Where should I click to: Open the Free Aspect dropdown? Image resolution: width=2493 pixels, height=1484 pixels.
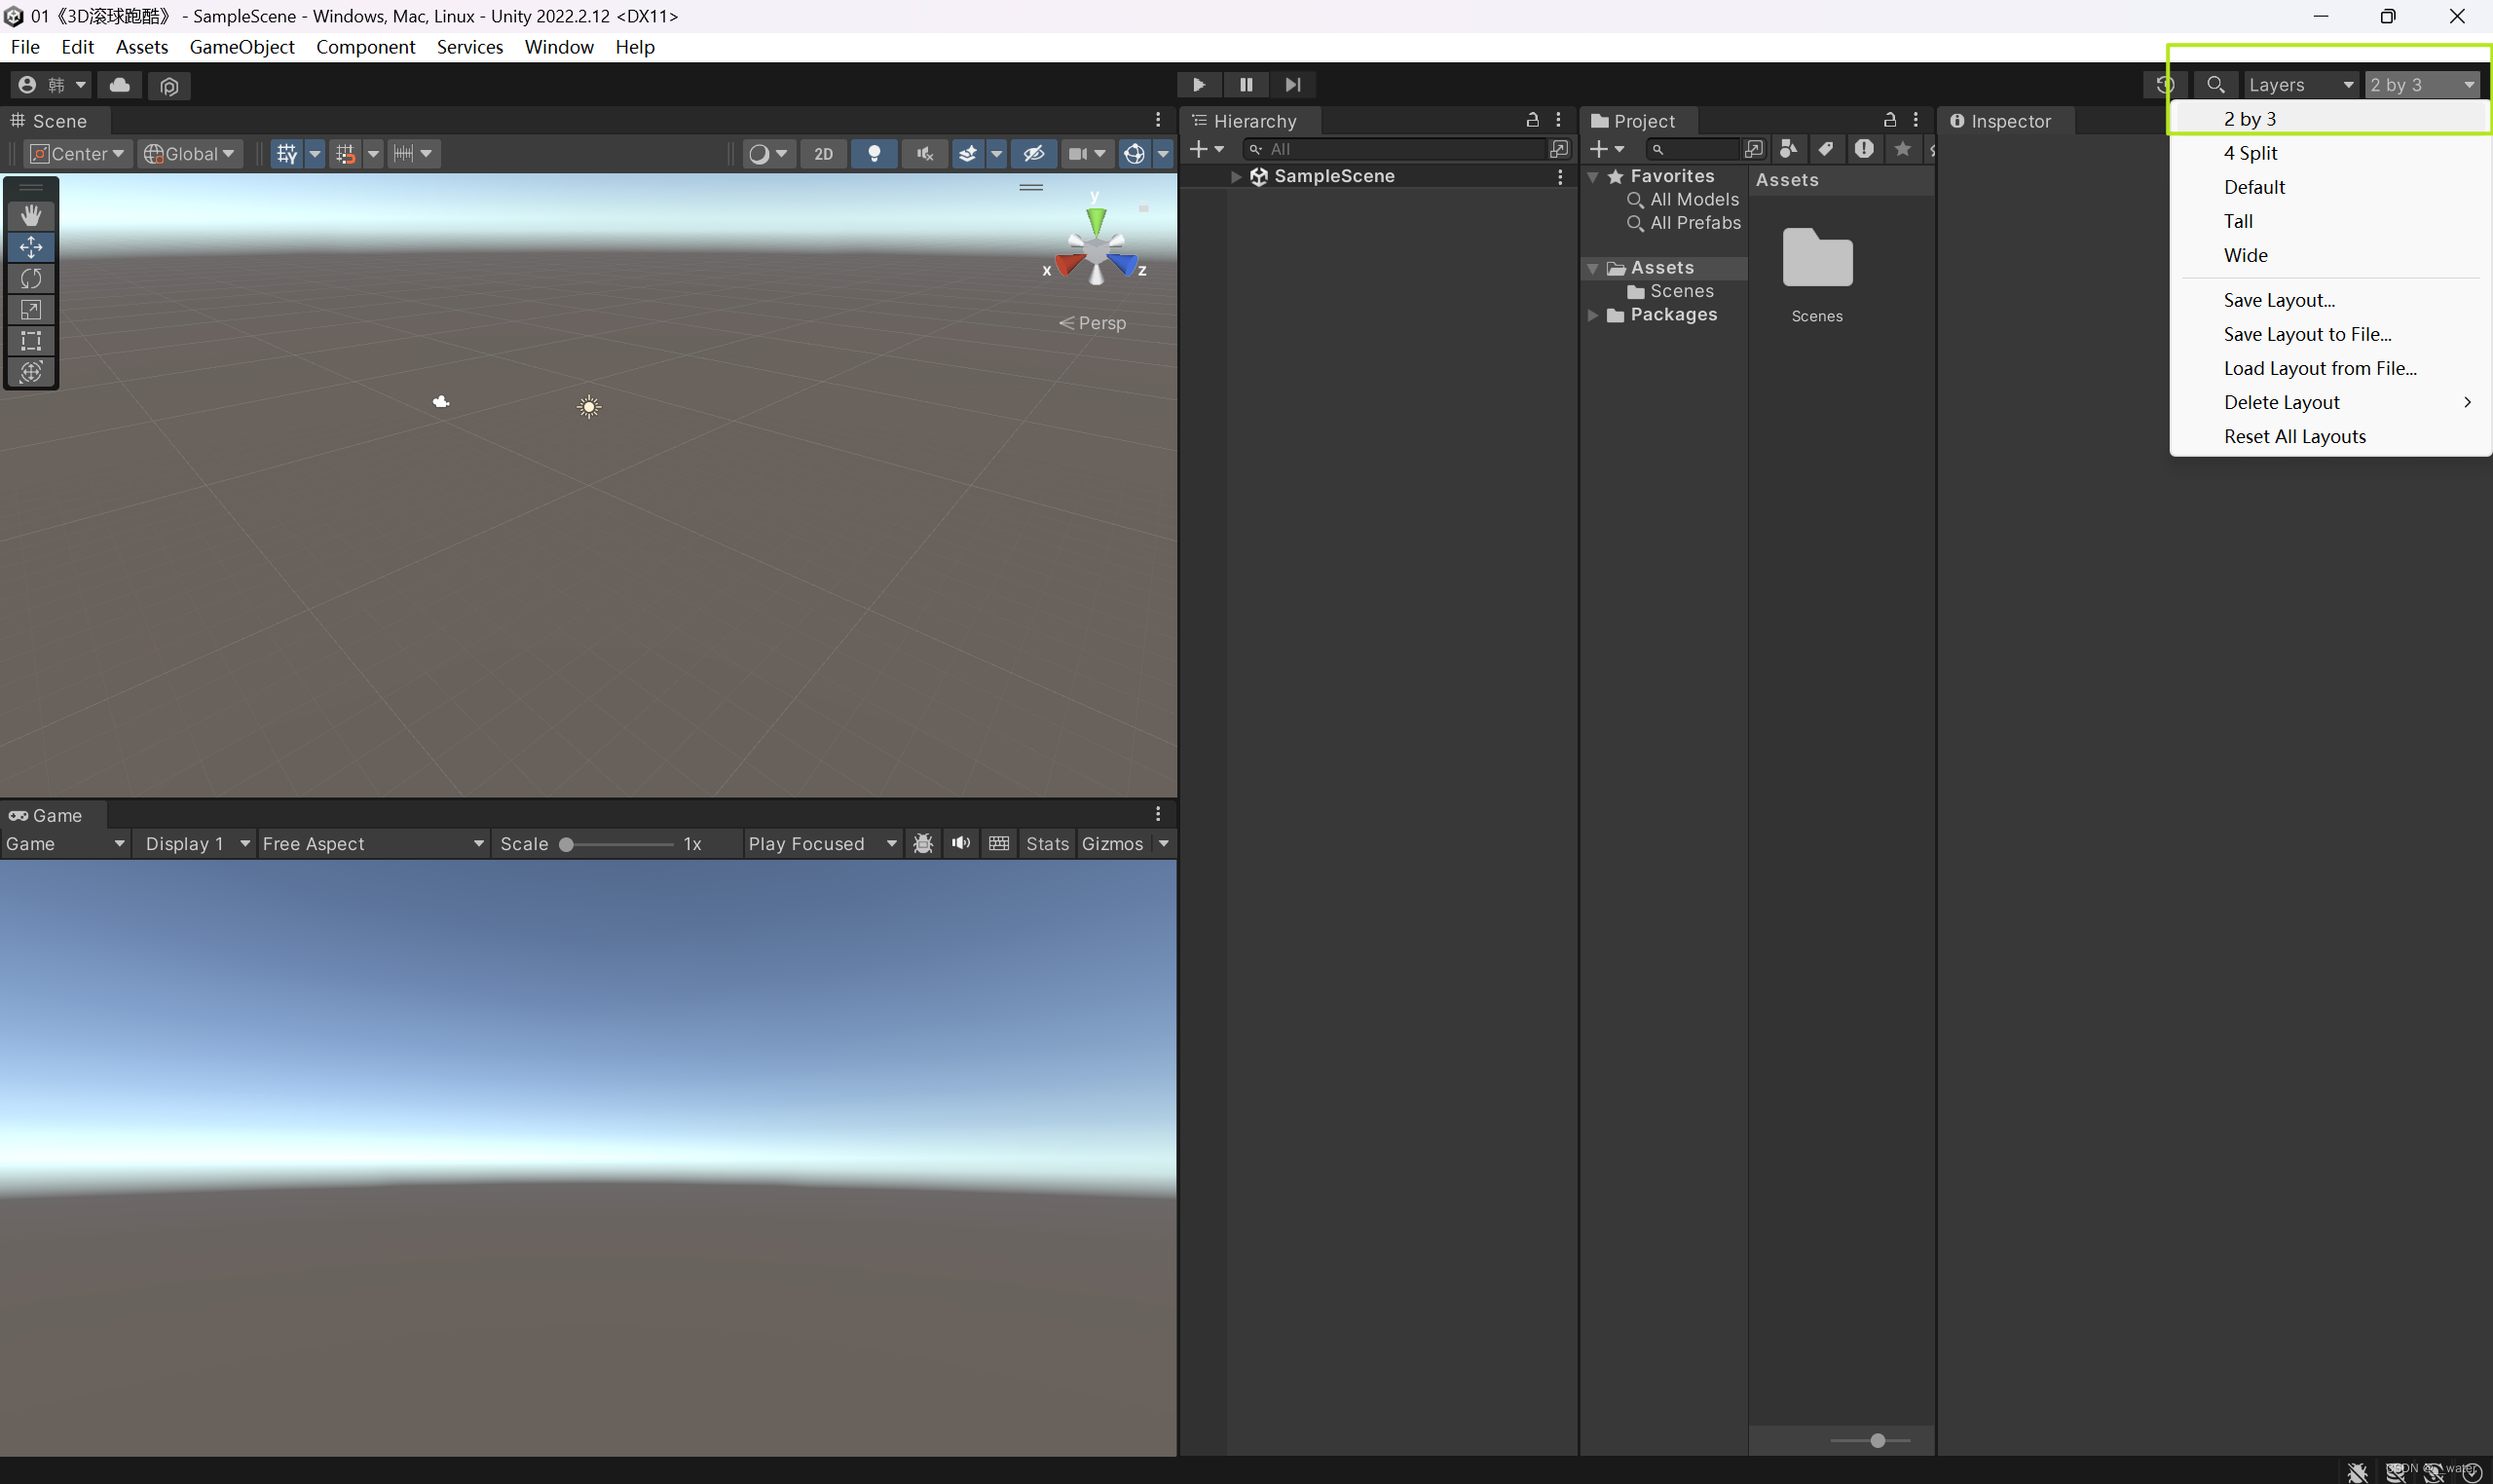tap(372, 844)
